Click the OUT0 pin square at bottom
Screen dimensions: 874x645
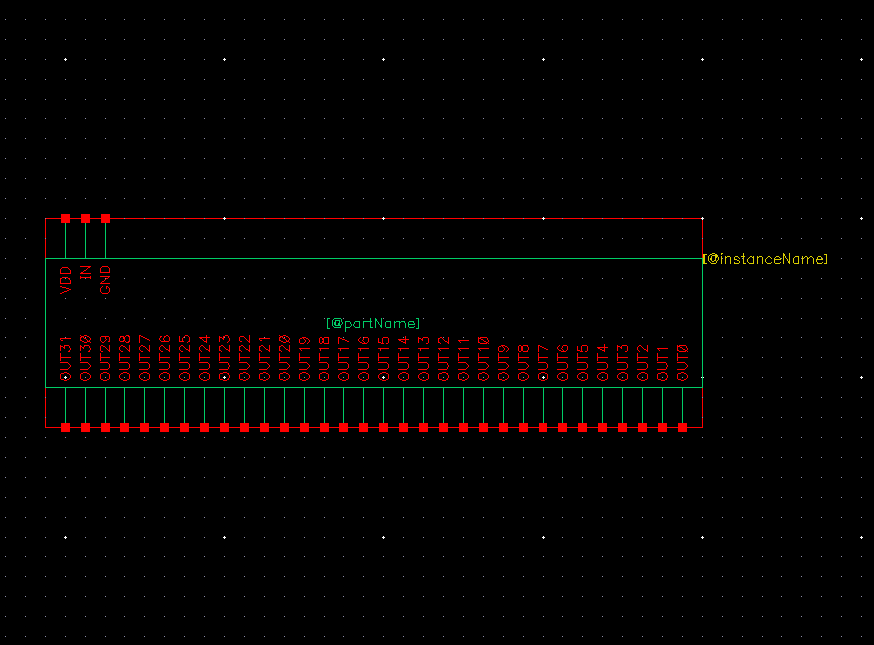coord(683,427)
